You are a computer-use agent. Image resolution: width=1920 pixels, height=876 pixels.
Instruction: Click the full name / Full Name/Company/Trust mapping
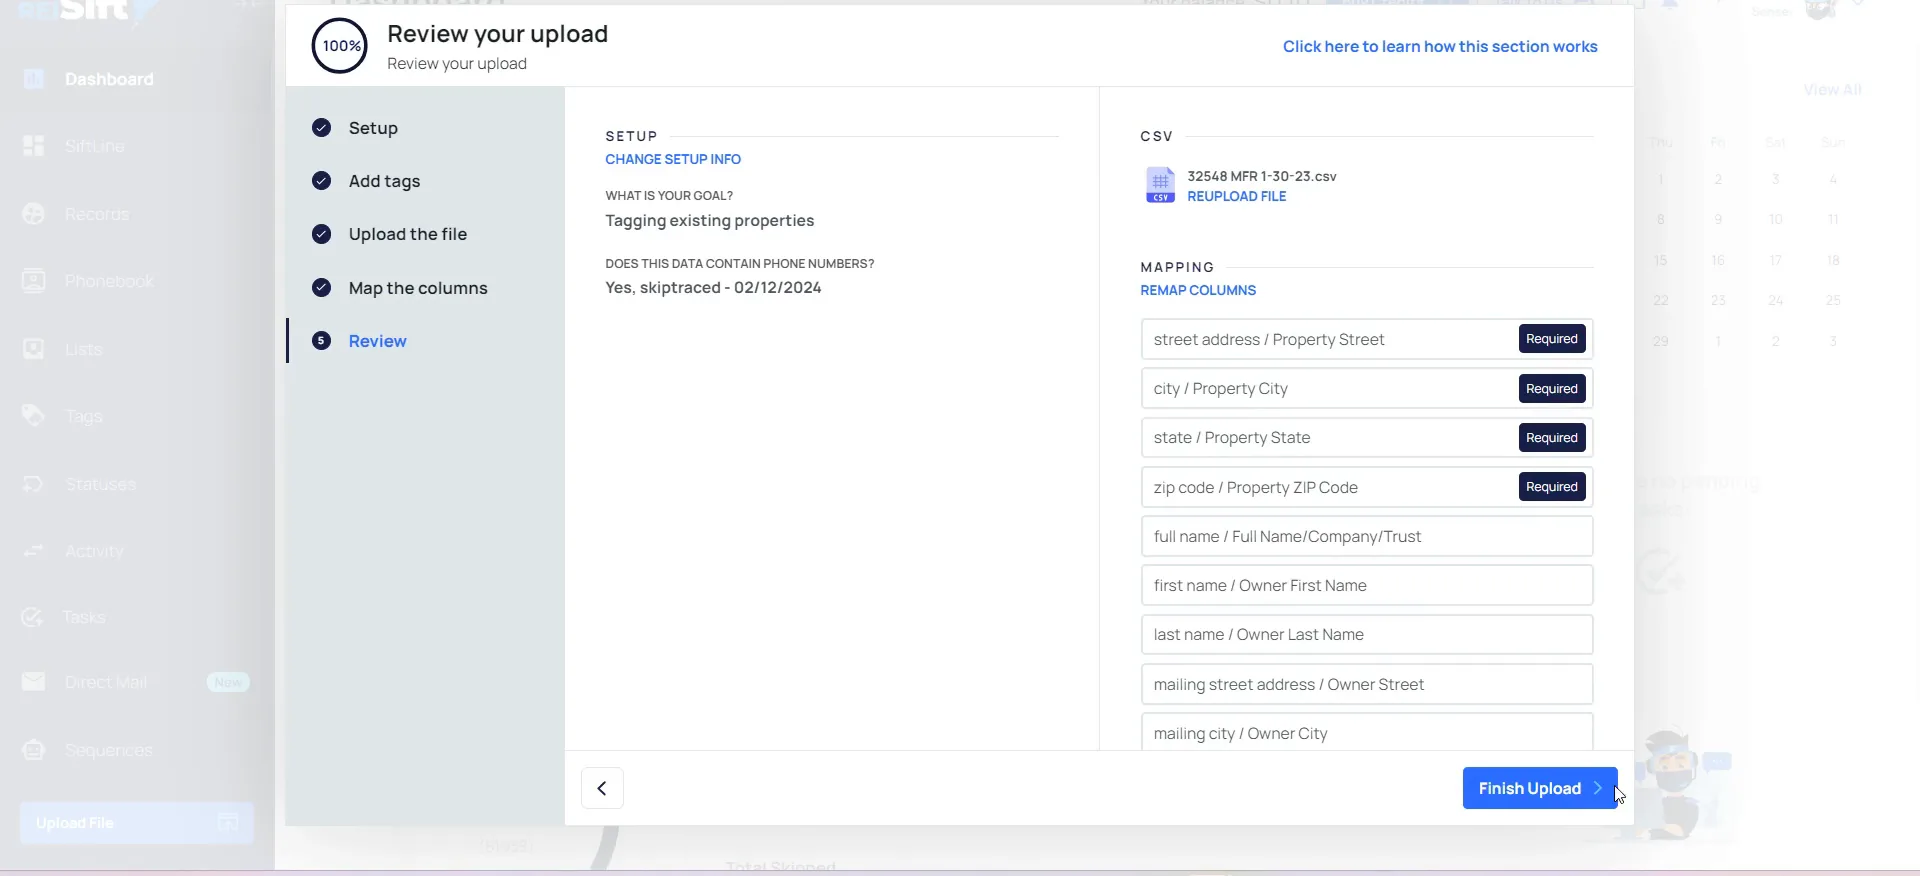(x=1367, y=536)
